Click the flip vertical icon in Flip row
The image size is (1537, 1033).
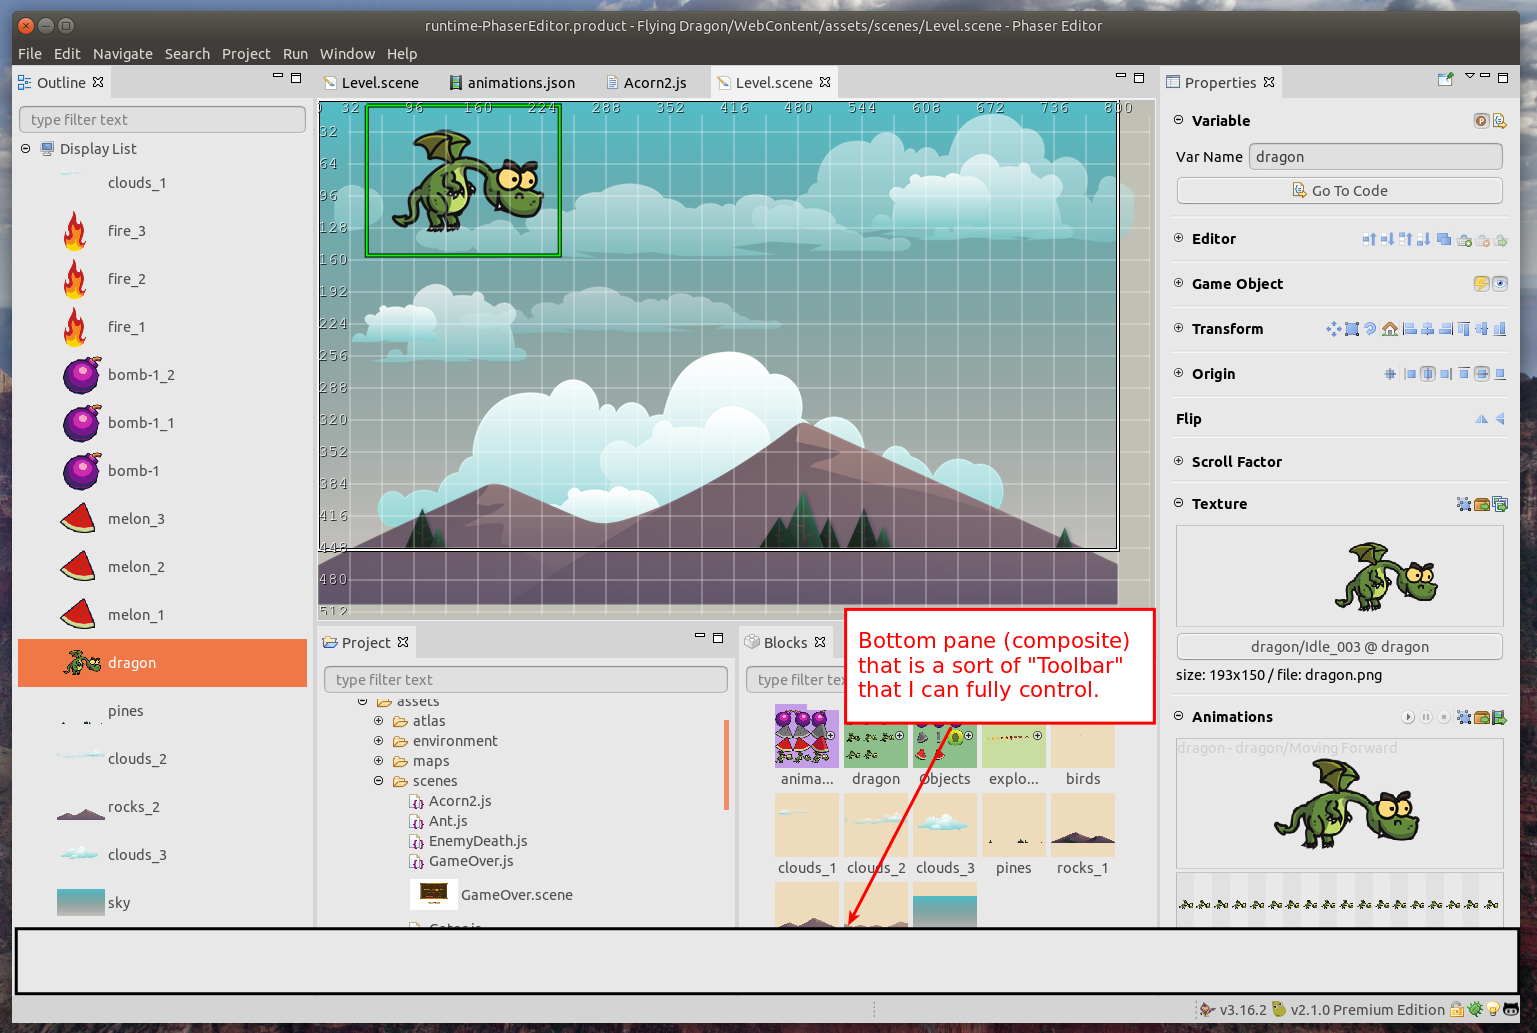1500,419
